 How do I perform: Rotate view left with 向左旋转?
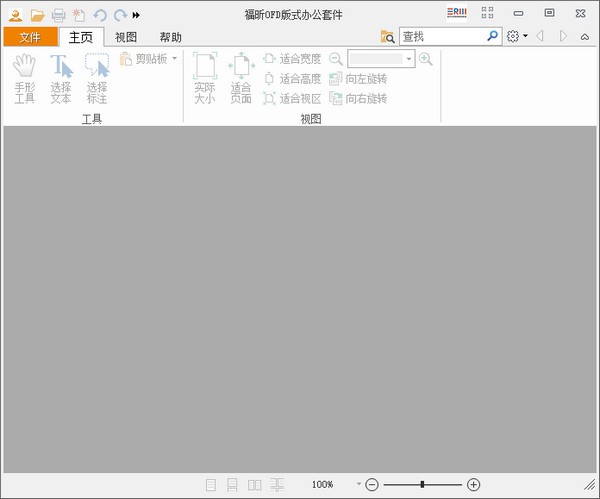point(358,79)
